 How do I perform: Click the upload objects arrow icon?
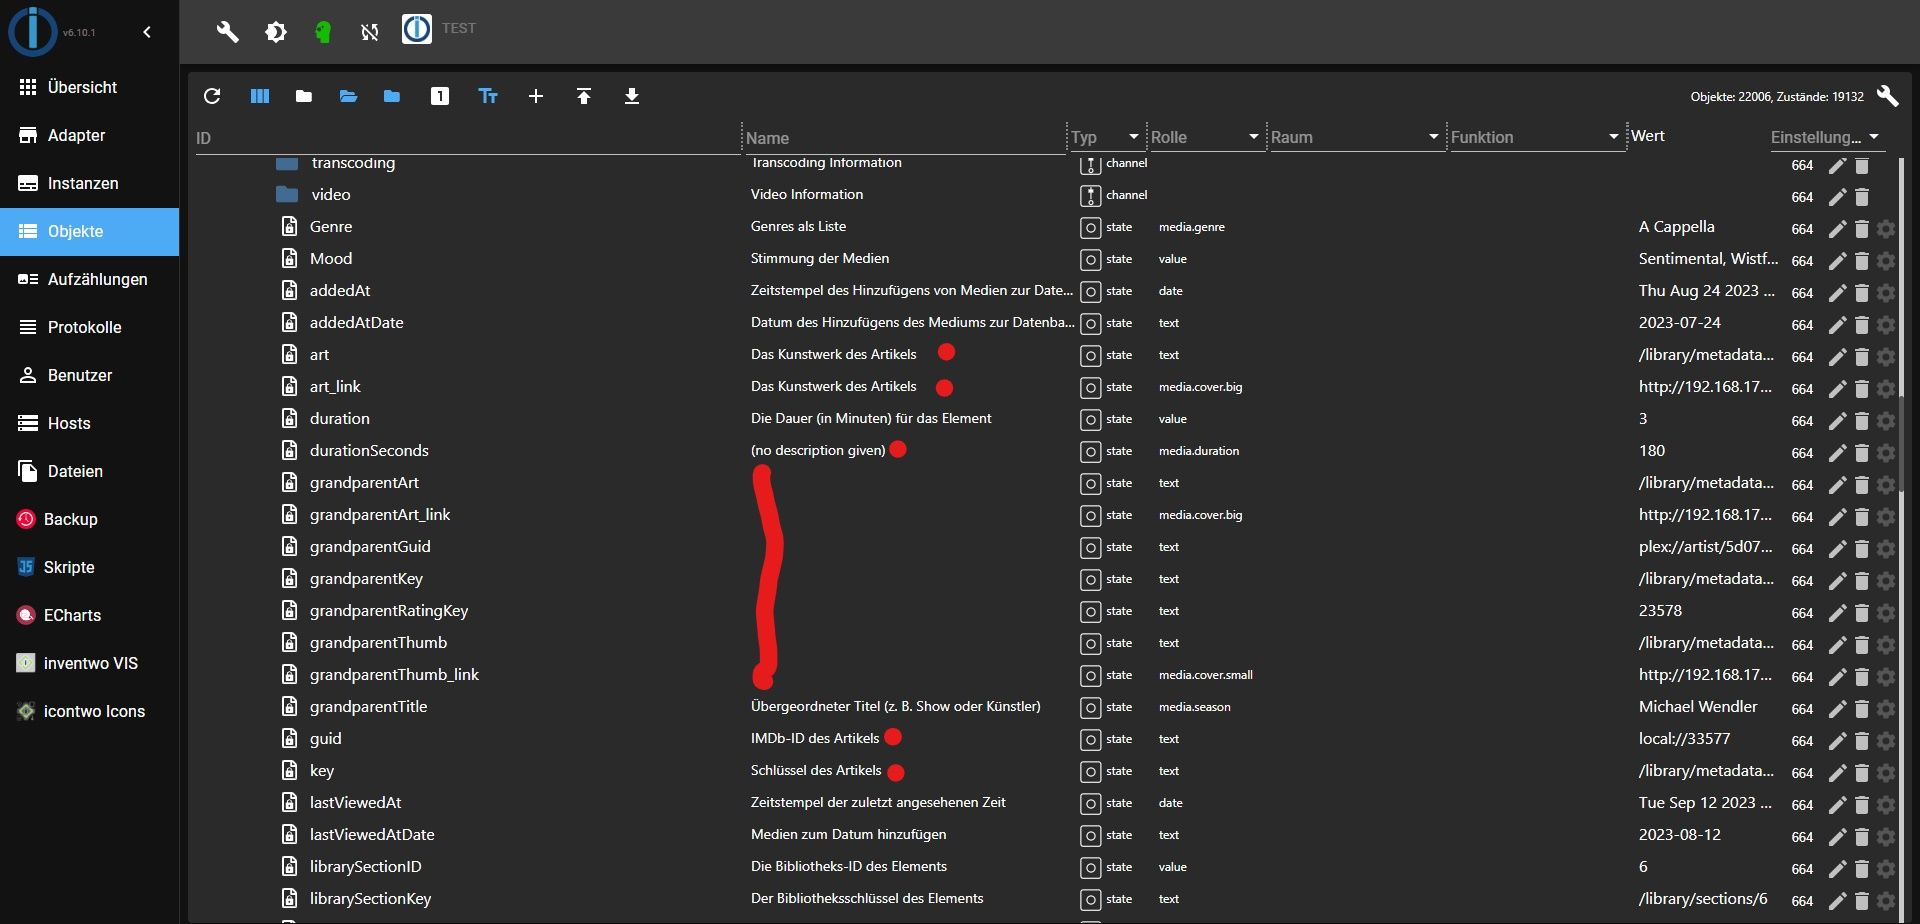[x=584, y=96]
